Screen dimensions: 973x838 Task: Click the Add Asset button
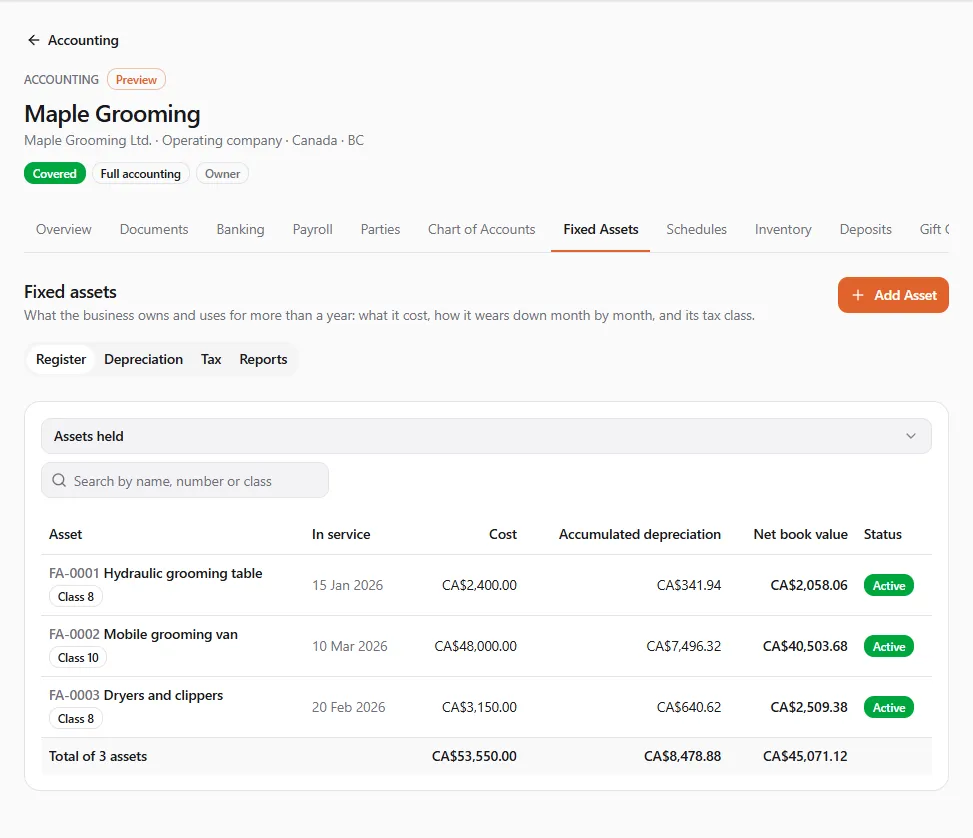(893, 295)
